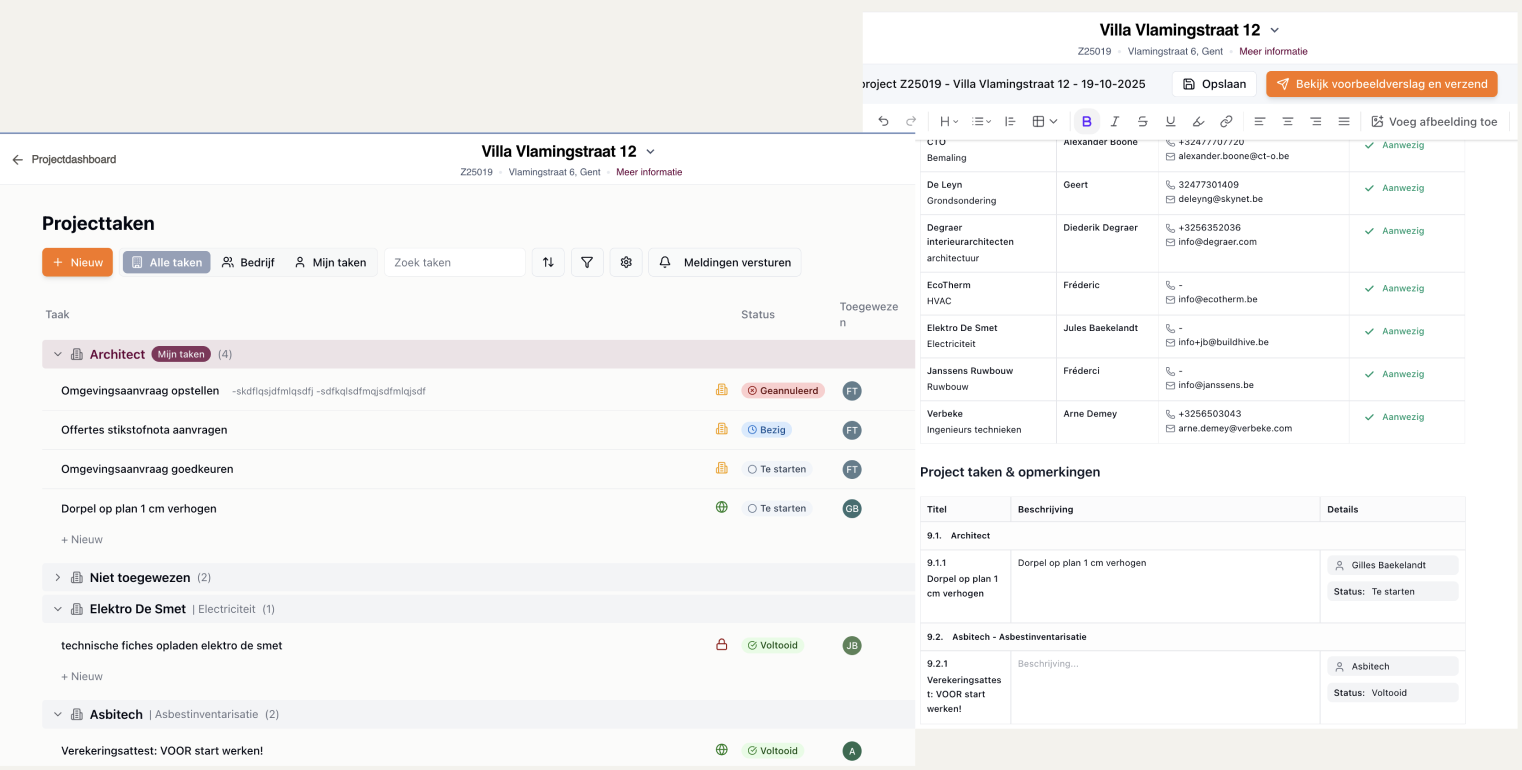Apply strikethrough formatting

(1142, 122)
